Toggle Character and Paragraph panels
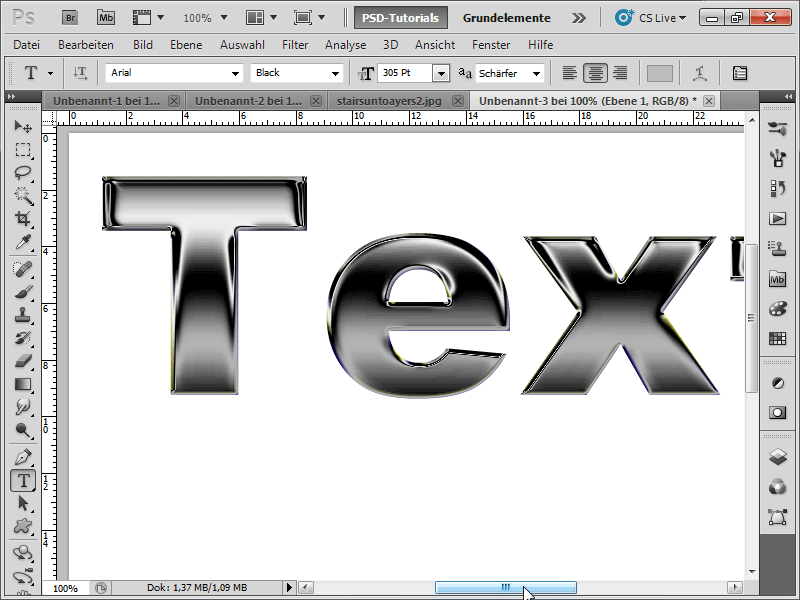The width and height of the screenshot is (800, 600). click(x=740, y=73)
